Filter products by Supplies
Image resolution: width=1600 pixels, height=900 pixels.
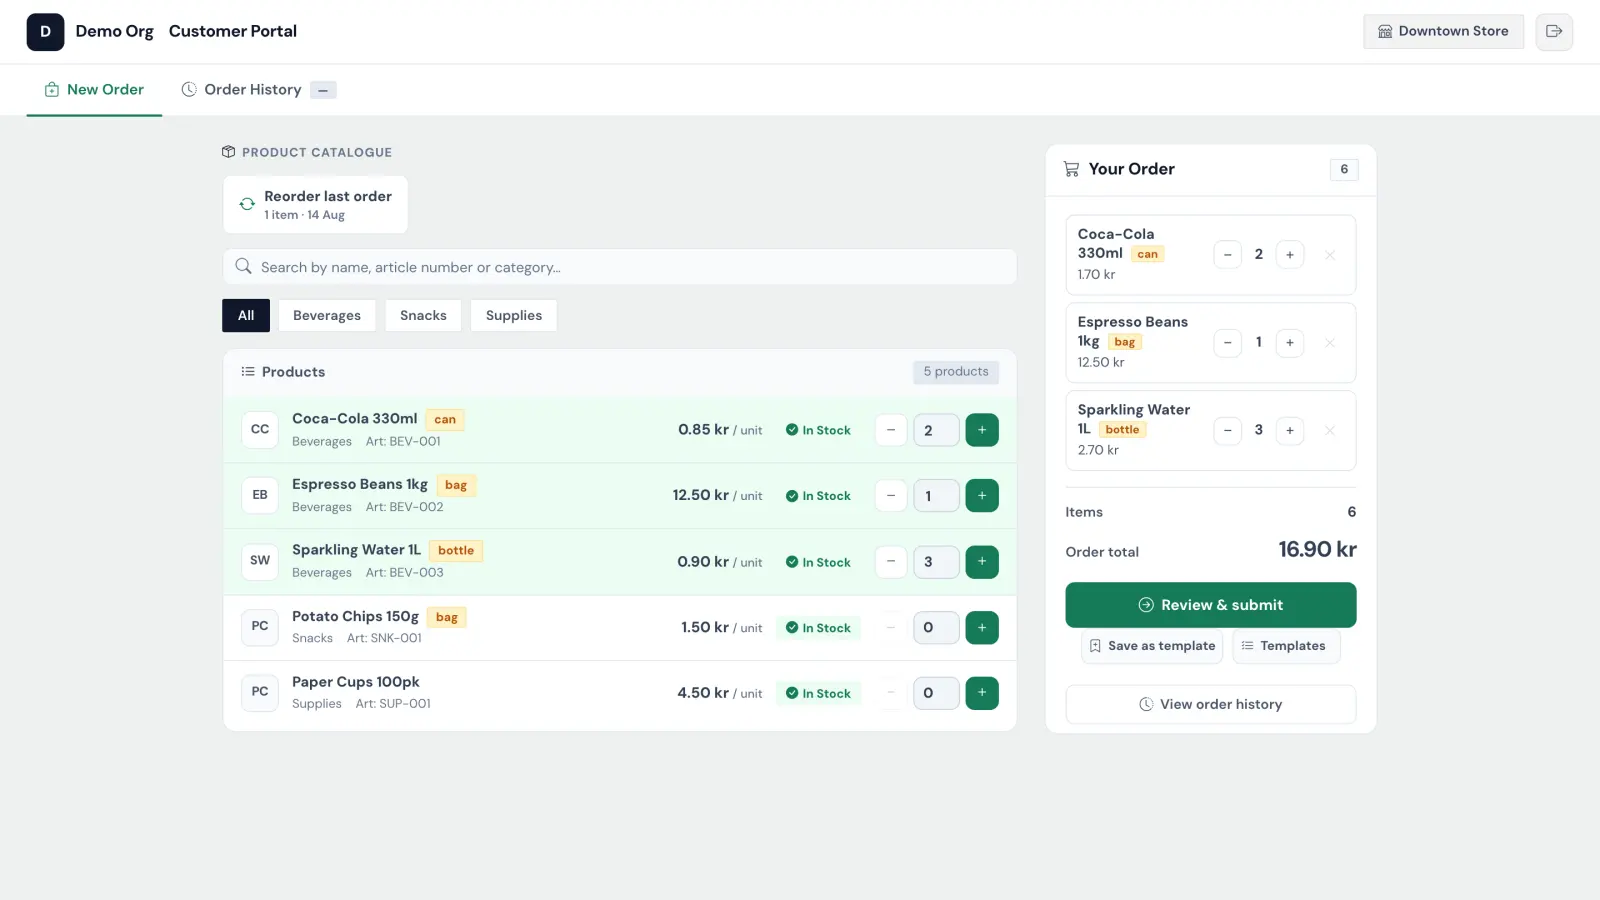pos(514,316)
